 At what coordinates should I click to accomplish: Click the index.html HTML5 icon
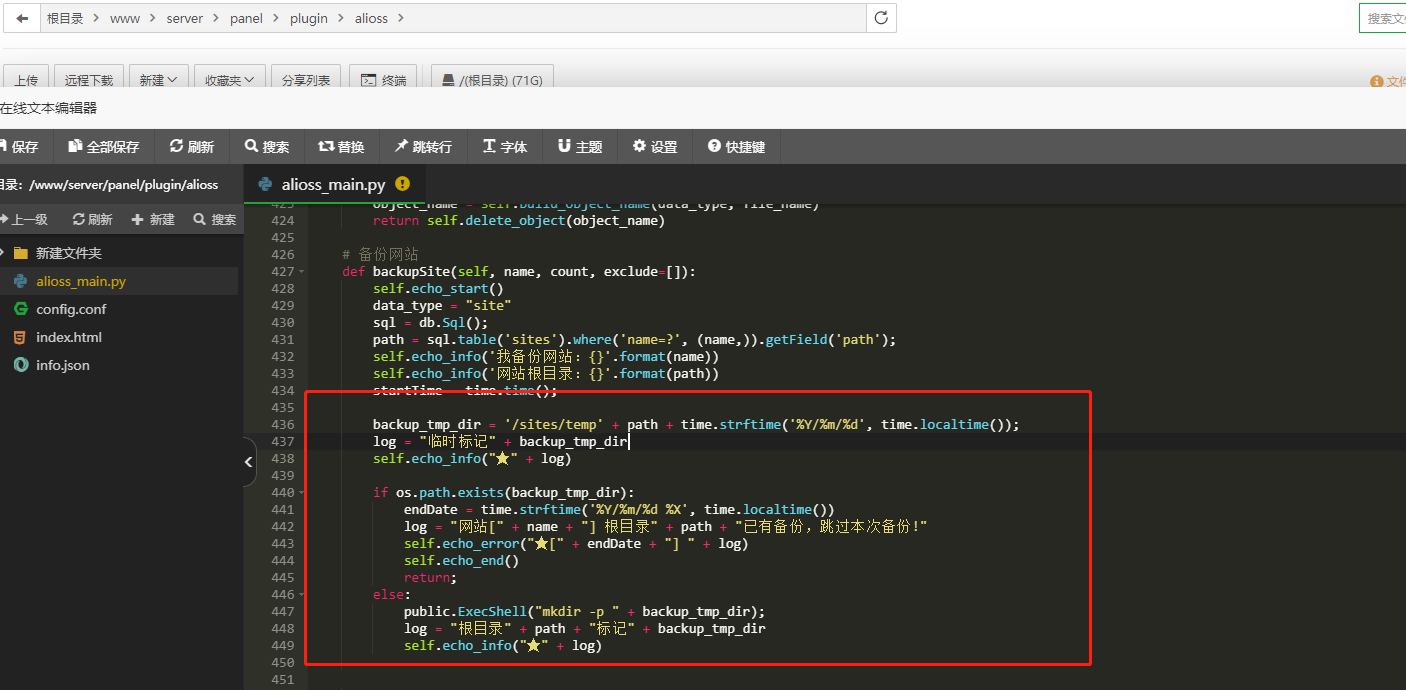coord(21,337)
